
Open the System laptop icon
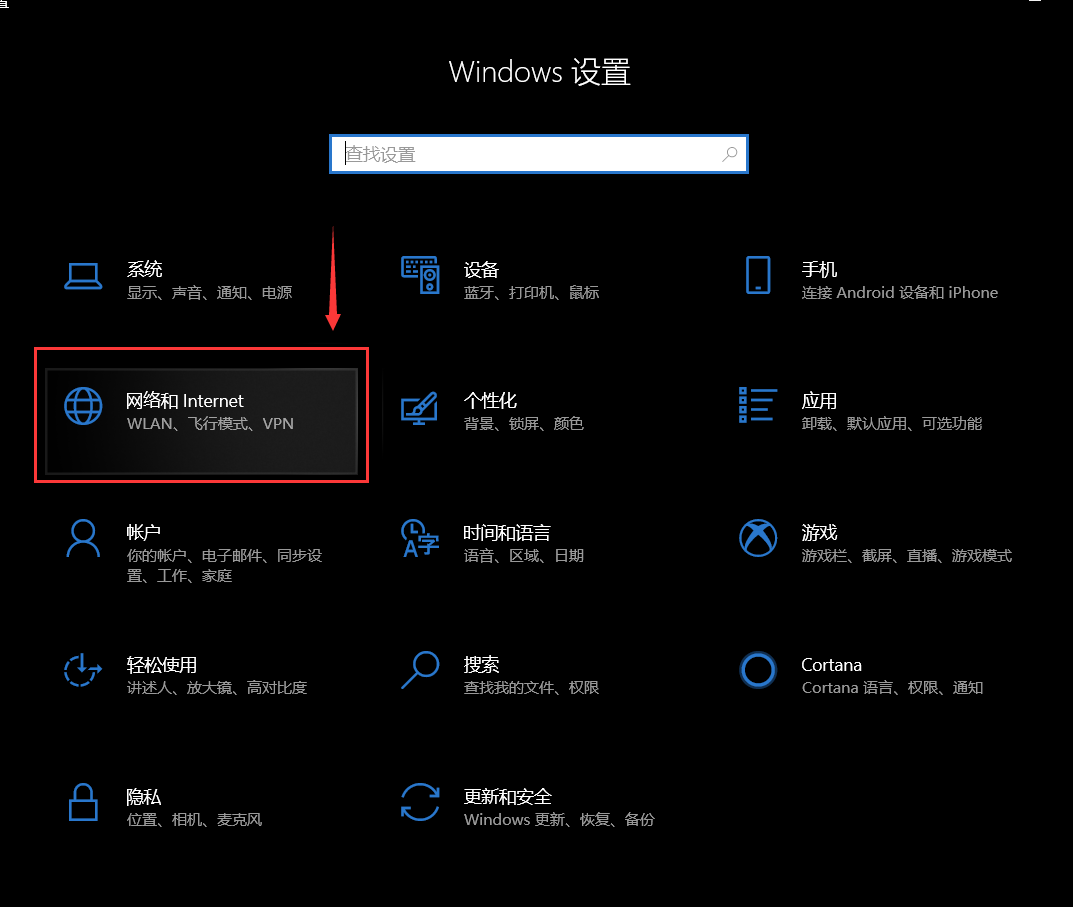pyautogui.click(x=83, y=277)
